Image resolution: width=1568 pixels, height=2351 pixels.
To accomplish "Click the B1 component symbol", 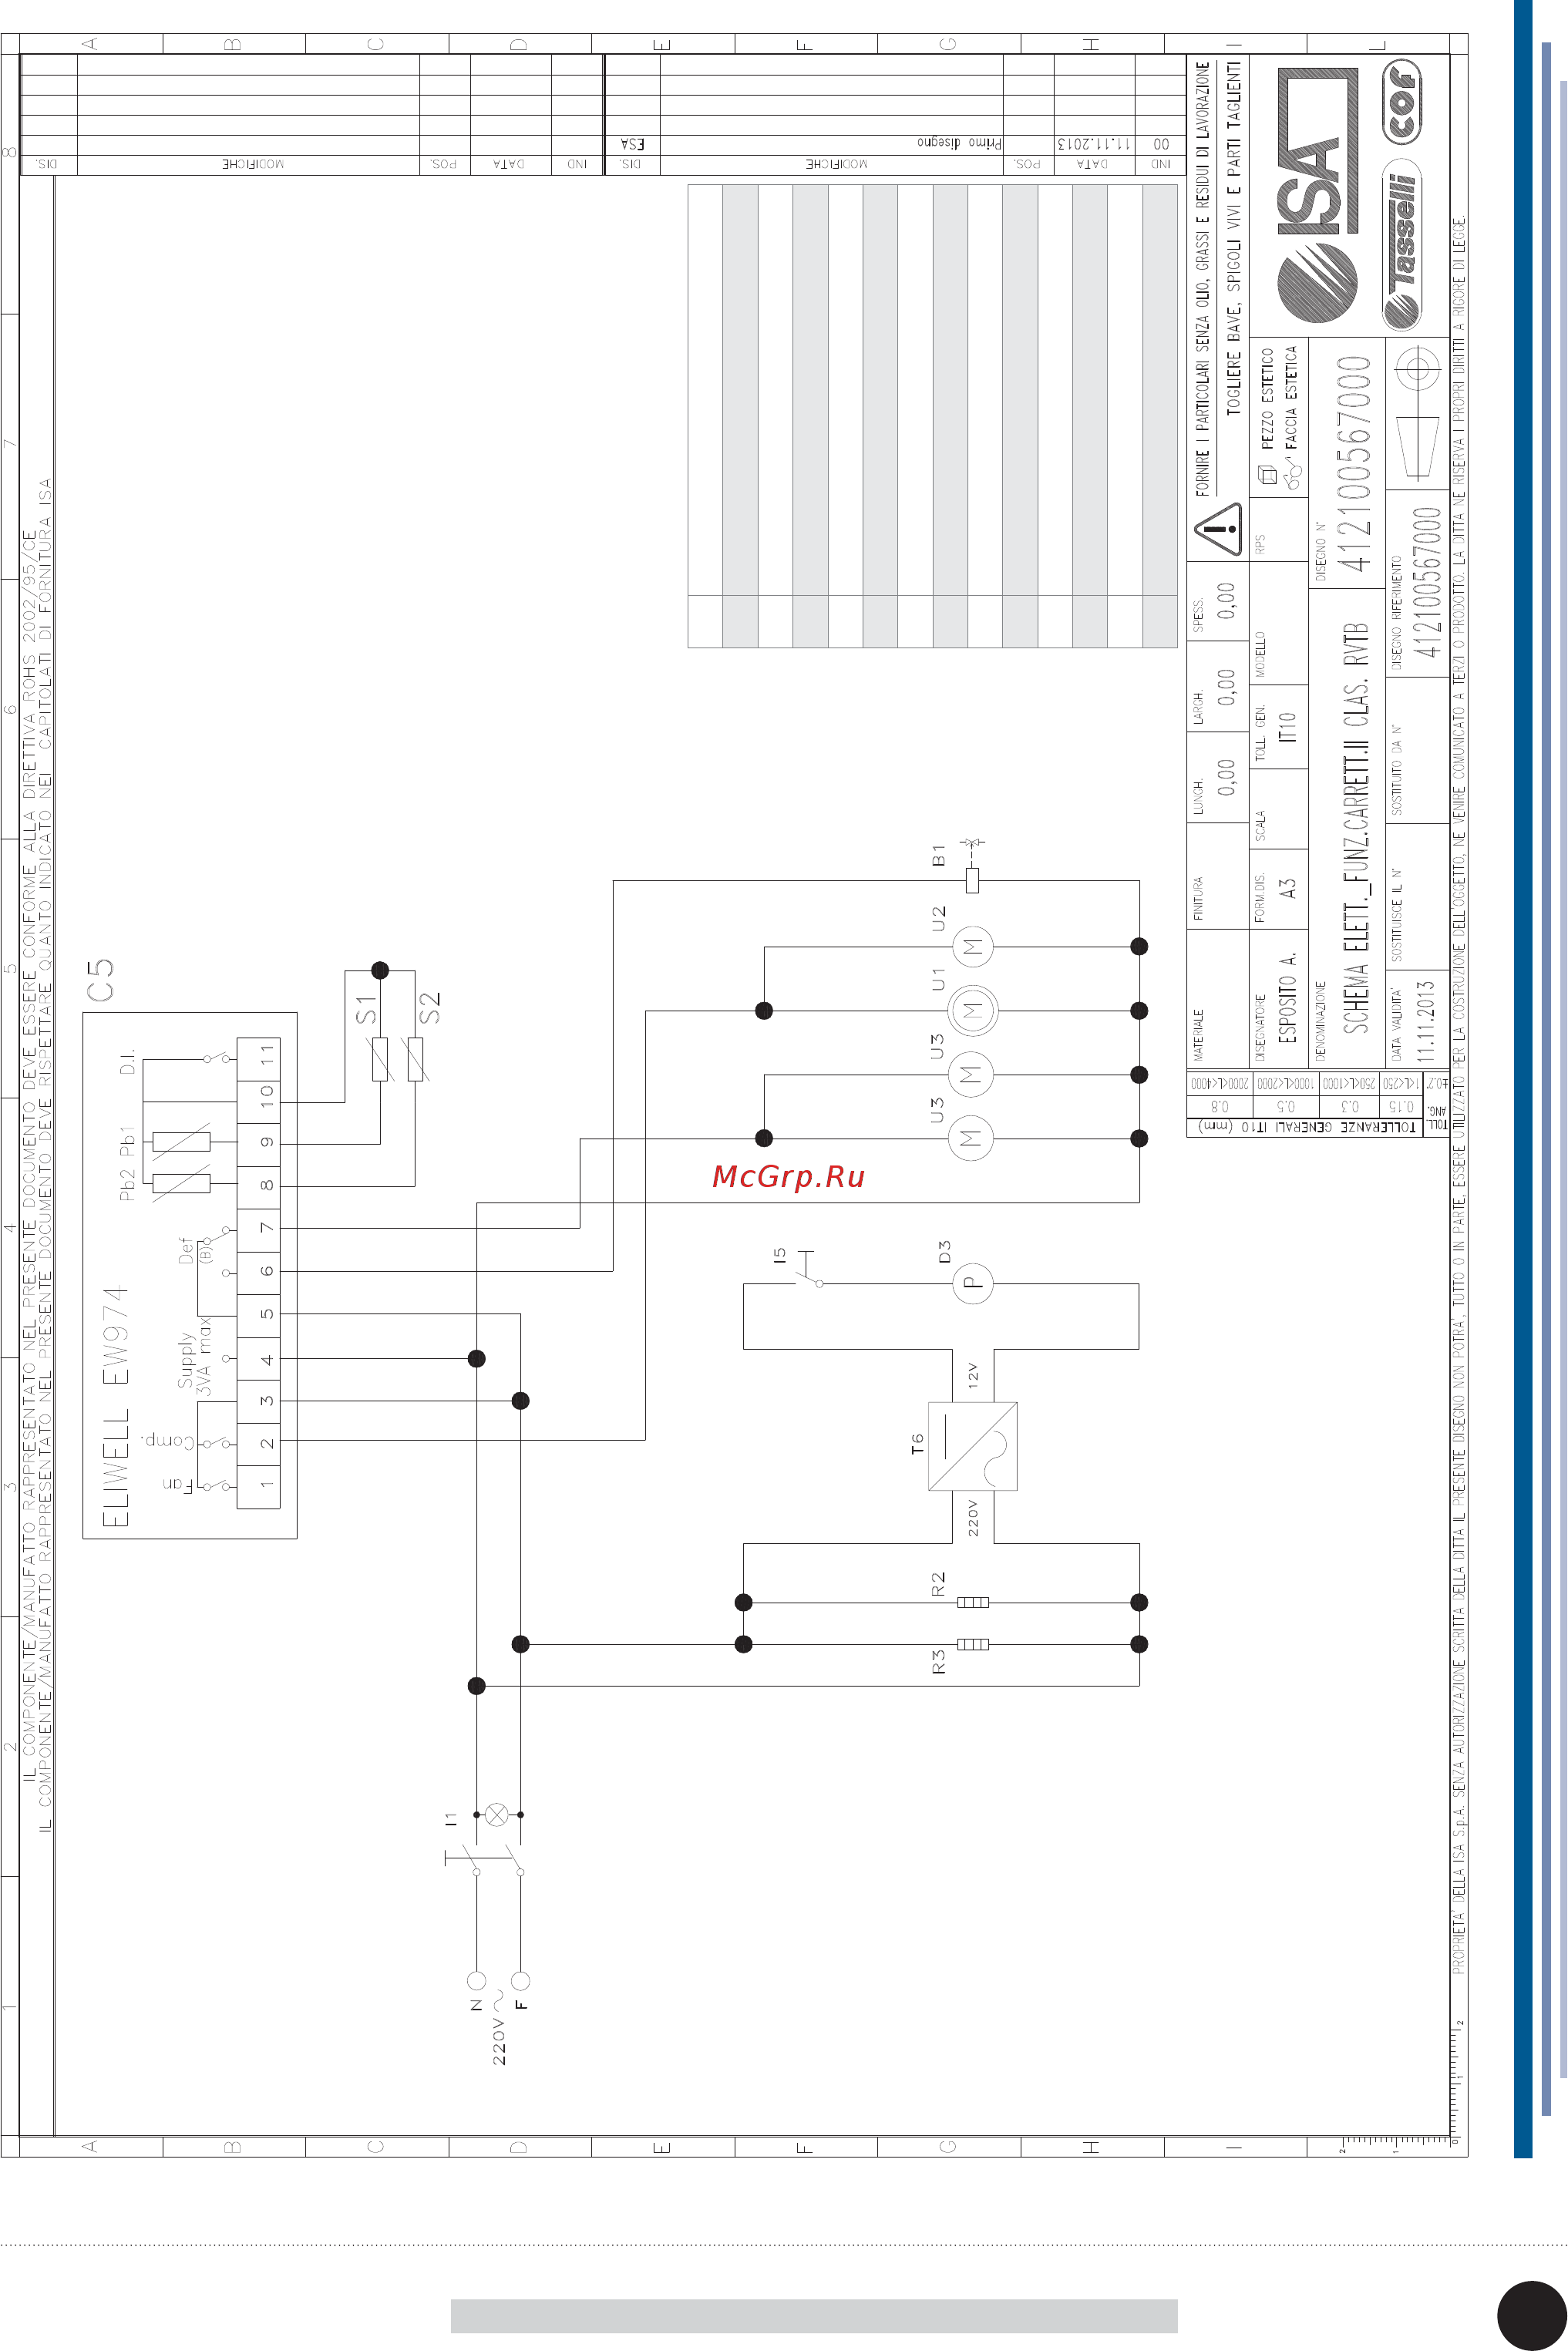I will (972, 880).
